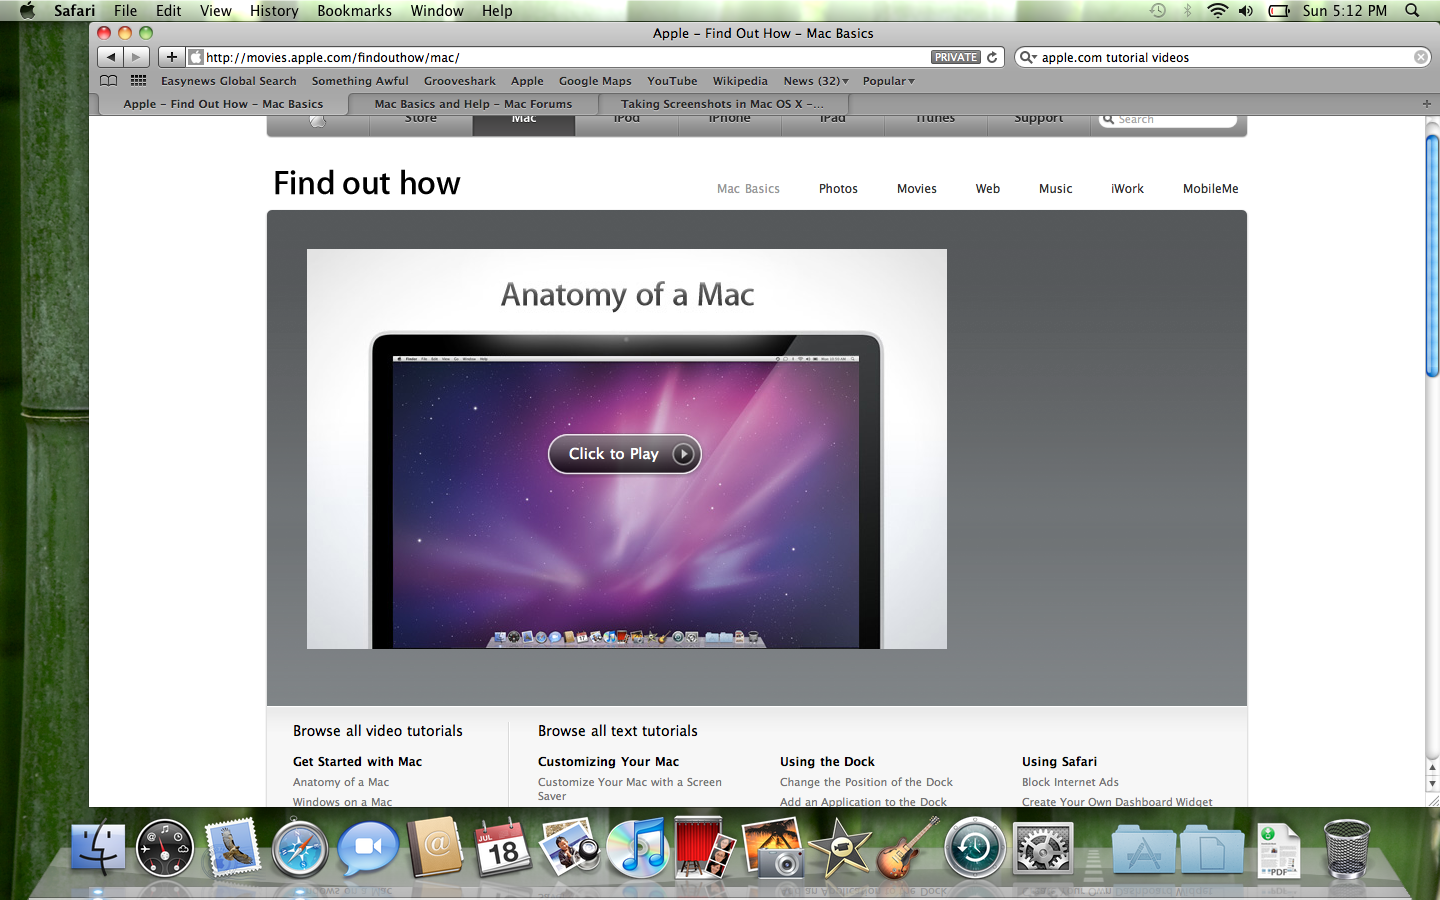Click the Wi-Fi status icon
1440x900 pixels.
coord(1217,11)
